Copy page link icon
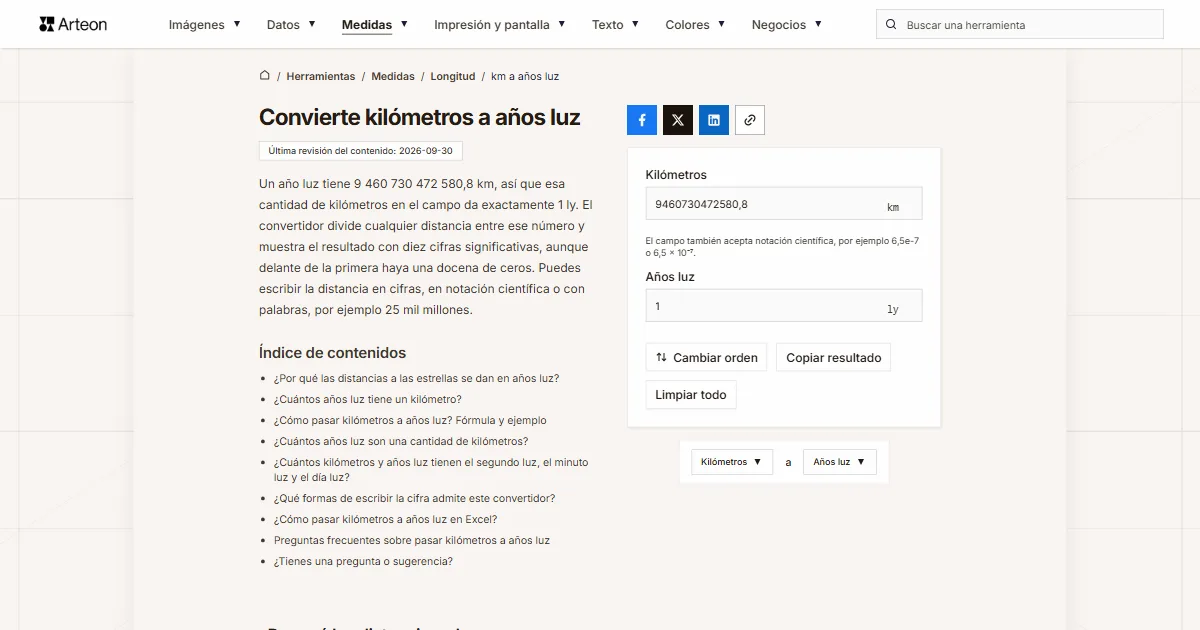The height and width of the screenshot is (630, 1200). point(750,120)
